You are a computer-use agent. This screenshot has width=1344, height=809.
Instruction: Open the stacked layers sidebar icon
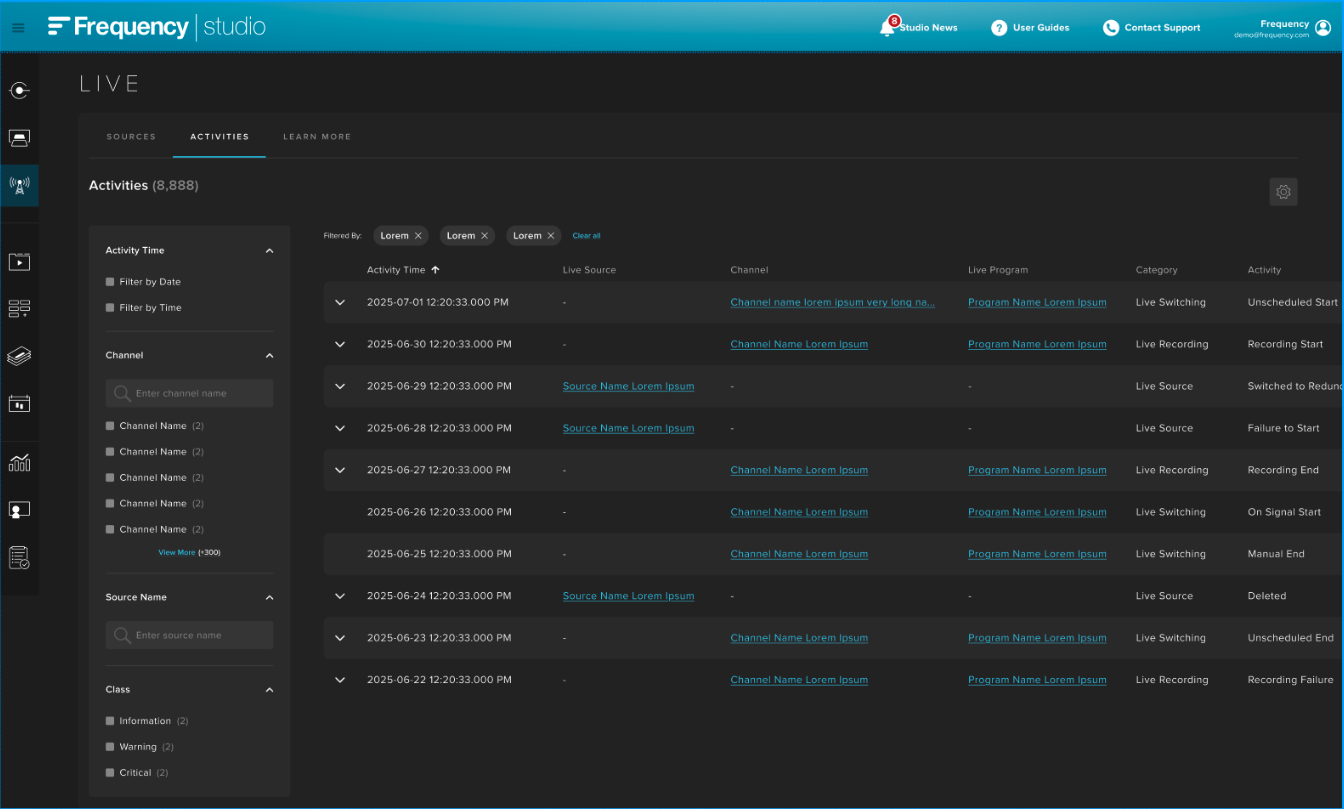tap(19, 357)
